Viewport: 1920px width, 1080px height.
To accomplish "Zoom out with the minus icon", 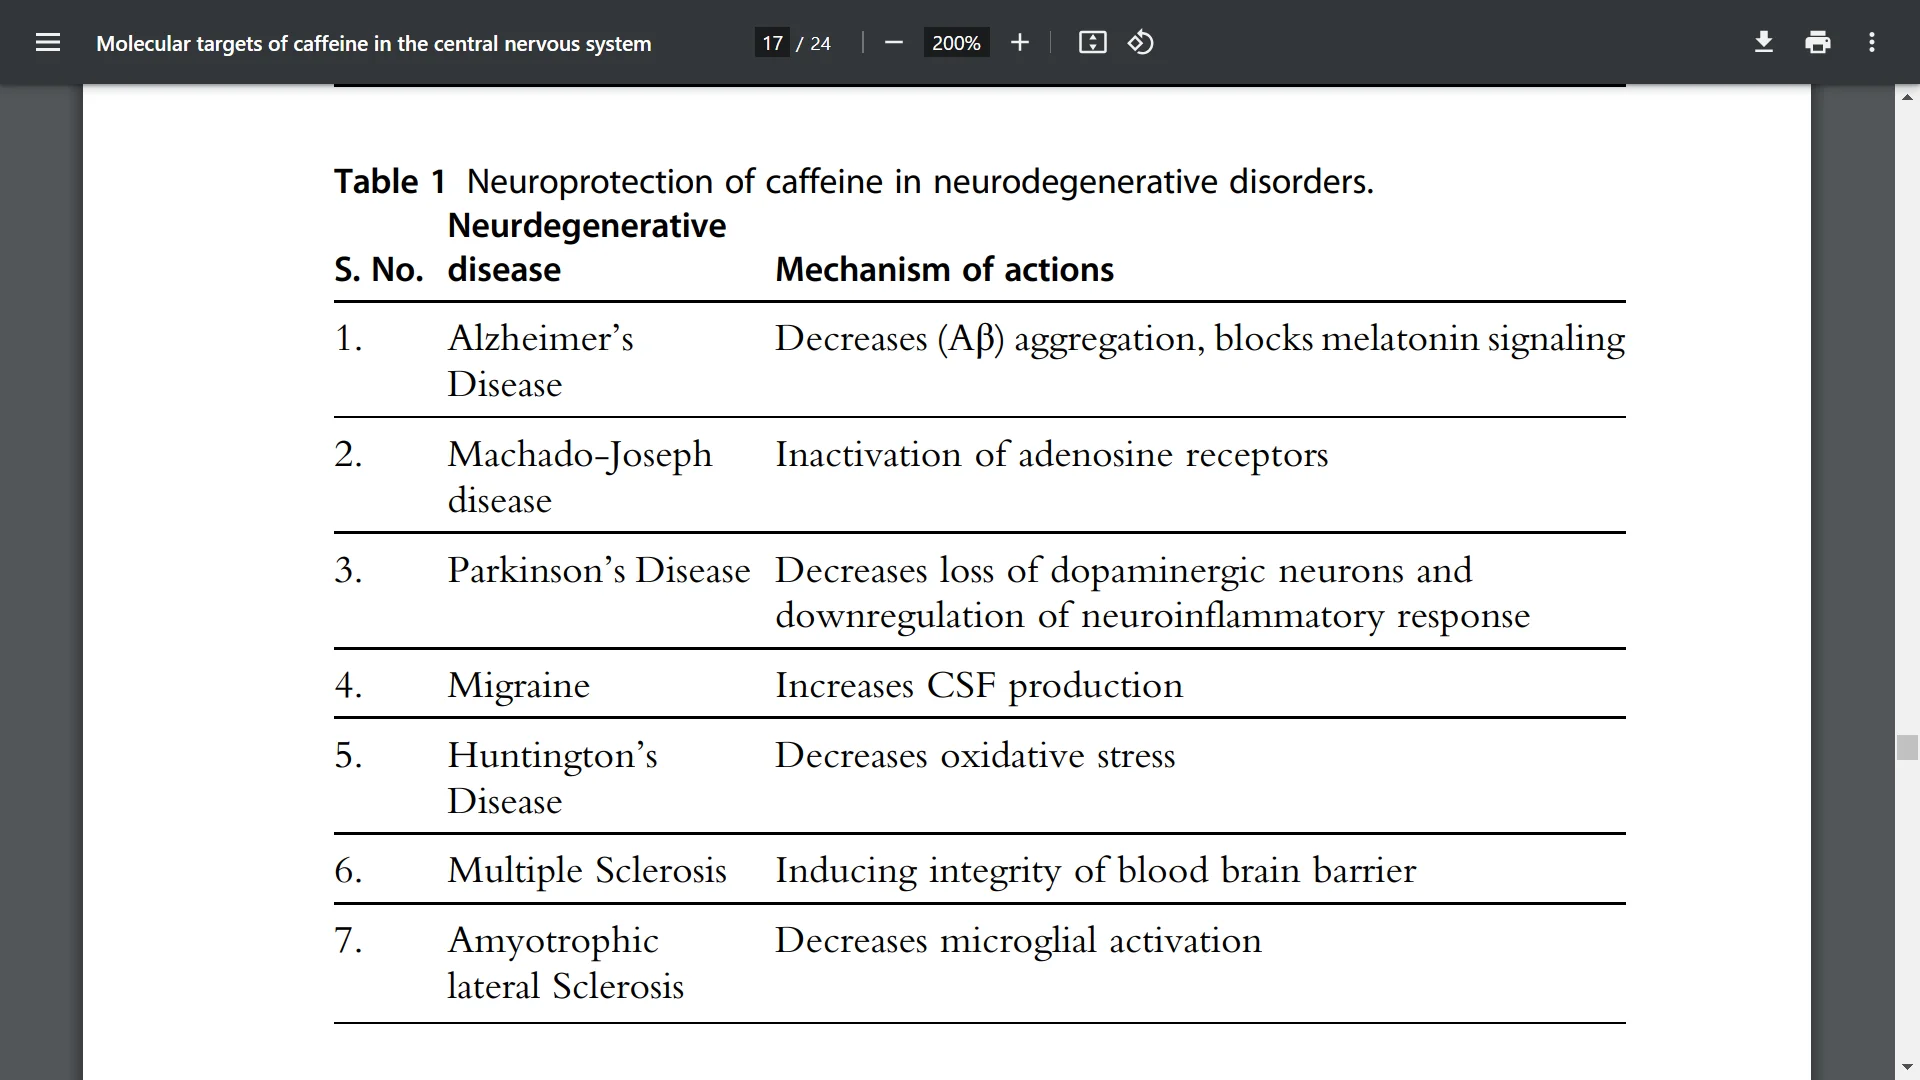I will pyautogui.click(x=894, y=43).
